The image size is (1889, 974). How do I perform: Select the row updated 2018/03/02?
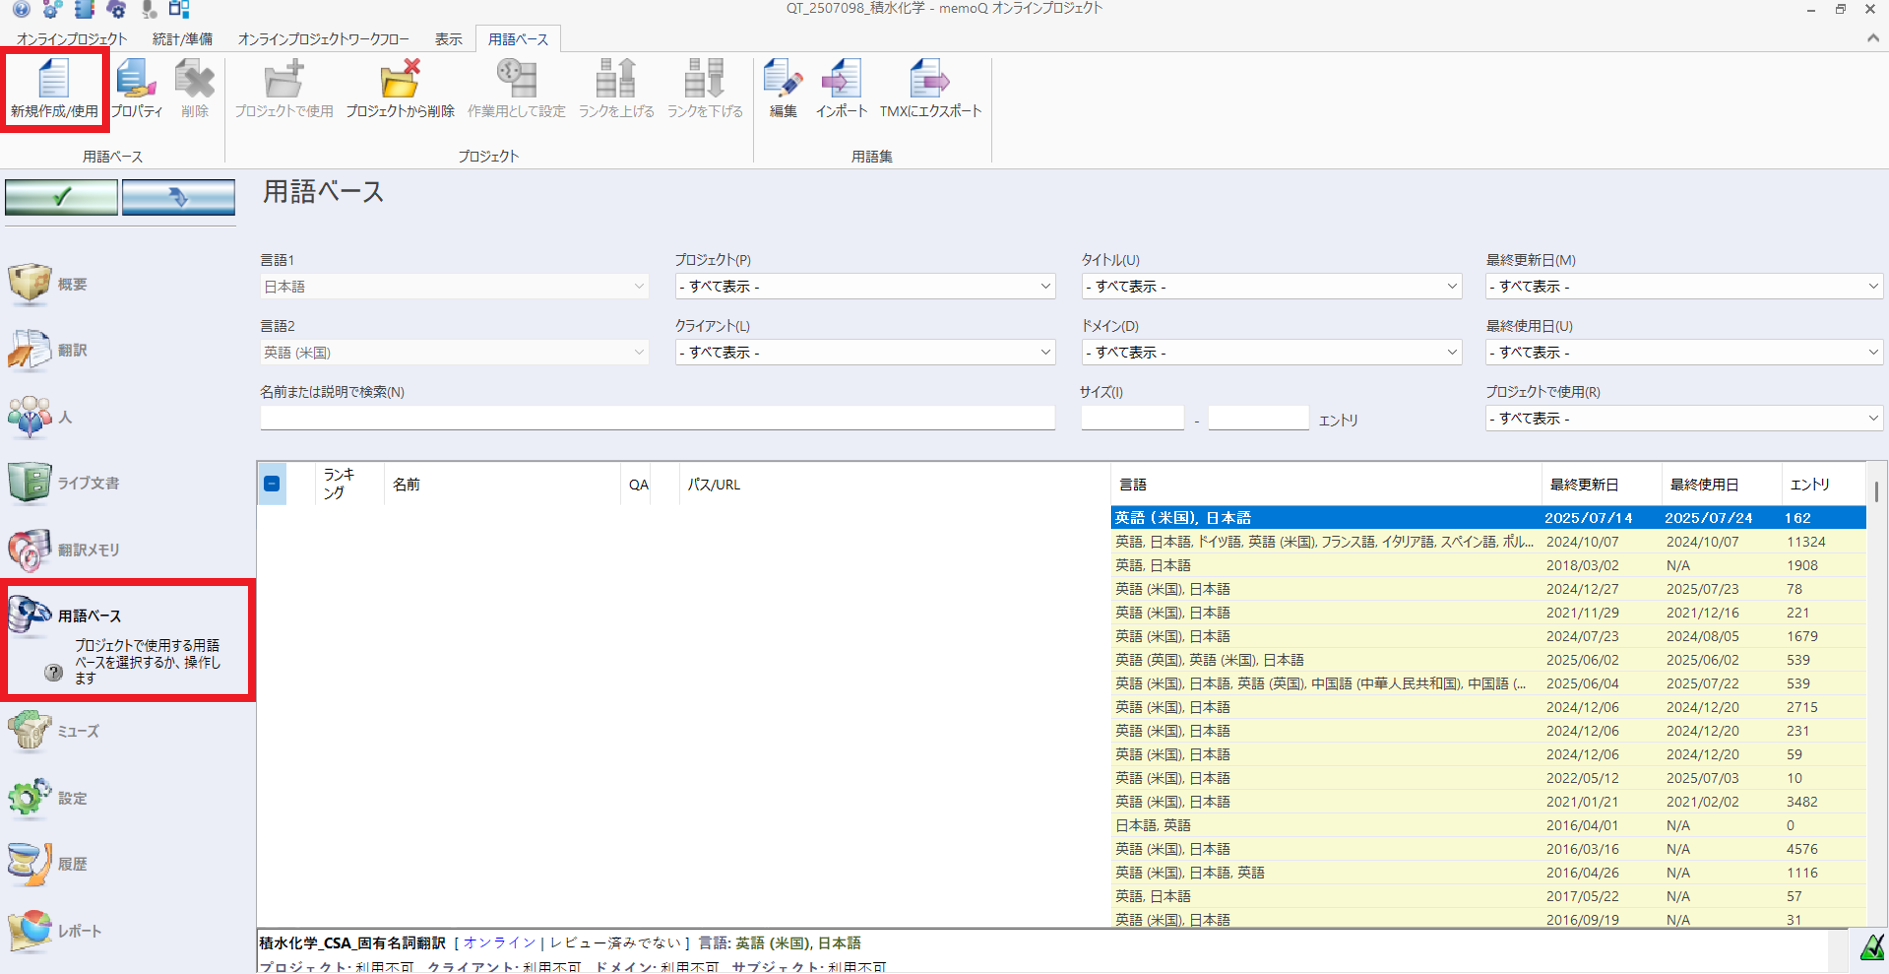pos(1488,565)
